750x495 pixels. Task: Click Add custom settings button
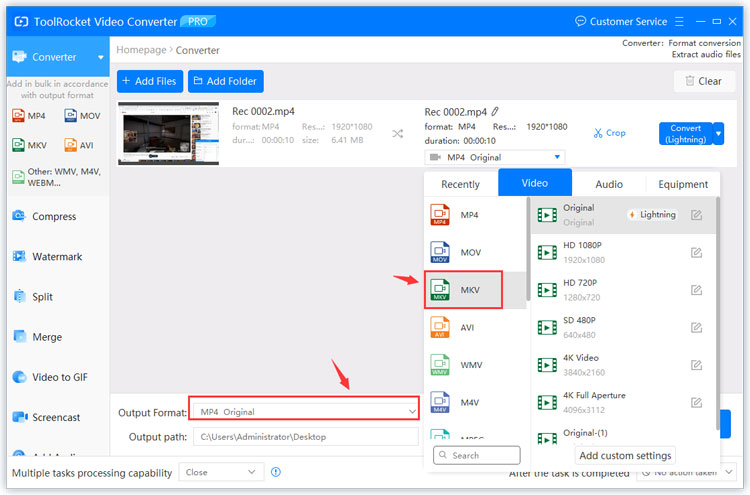[x=625, y=455]
